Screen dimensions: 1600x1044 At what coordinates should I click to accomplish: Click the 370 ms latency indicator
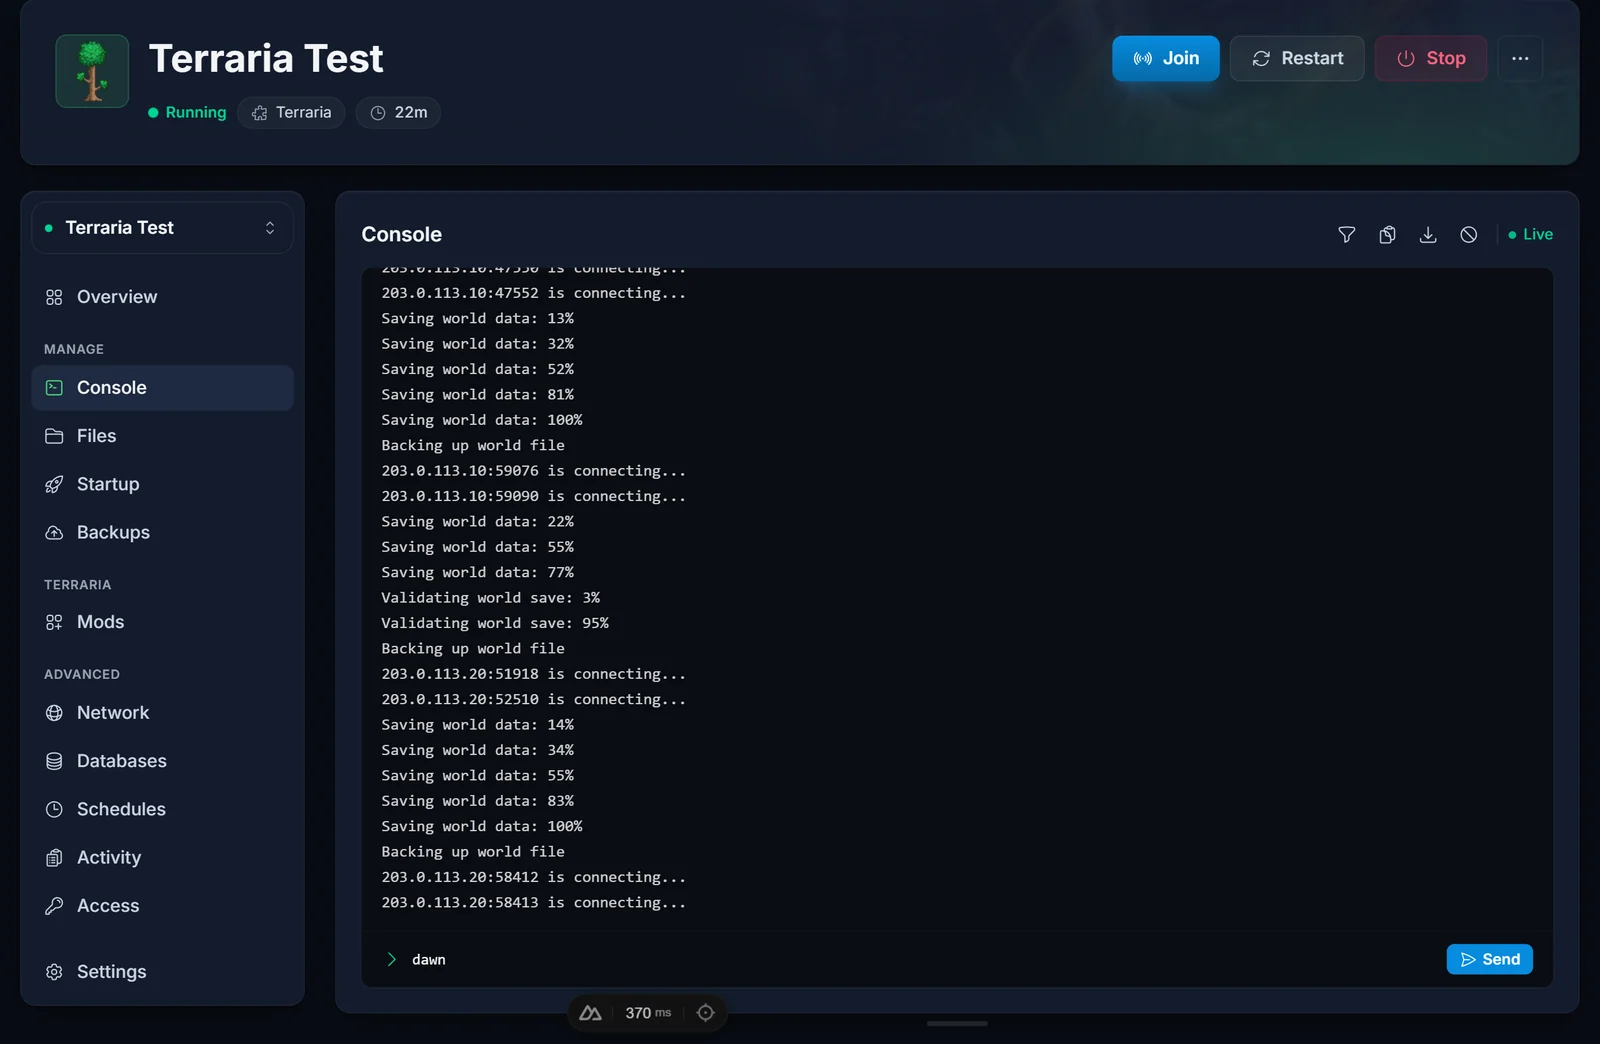pos(648,1013)
